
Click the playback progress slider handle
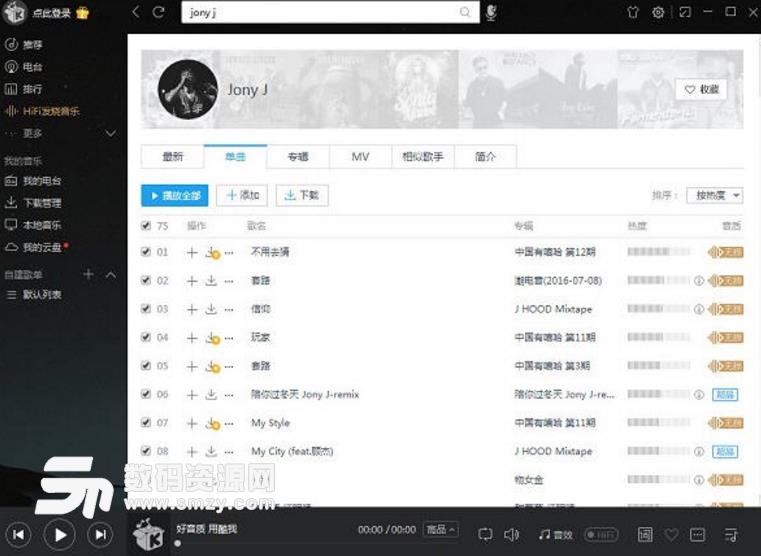[x=178, y=544]
